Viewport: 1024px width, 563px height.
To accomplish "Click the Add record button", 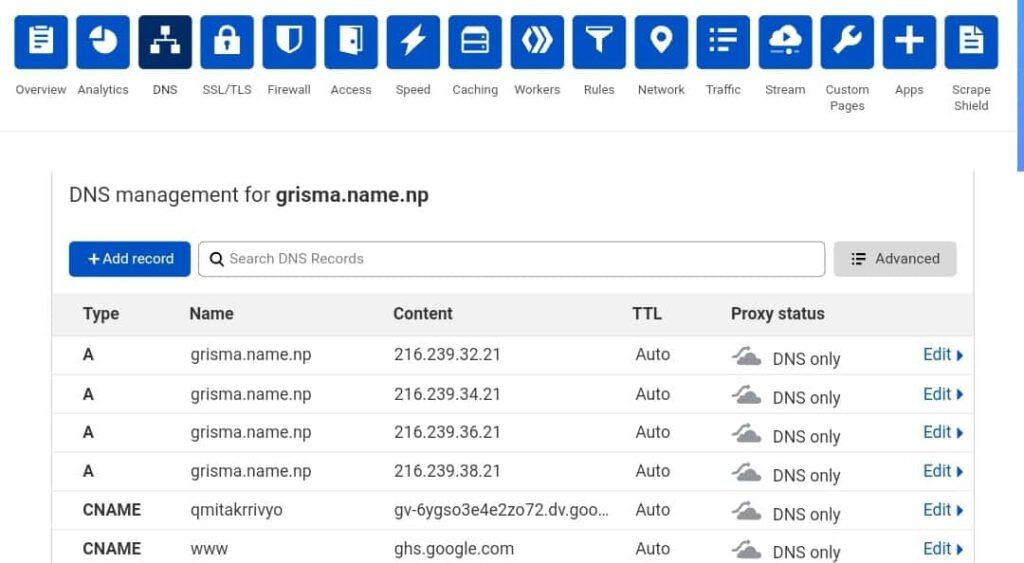I will pyautogui.click(x=129, y=259).
